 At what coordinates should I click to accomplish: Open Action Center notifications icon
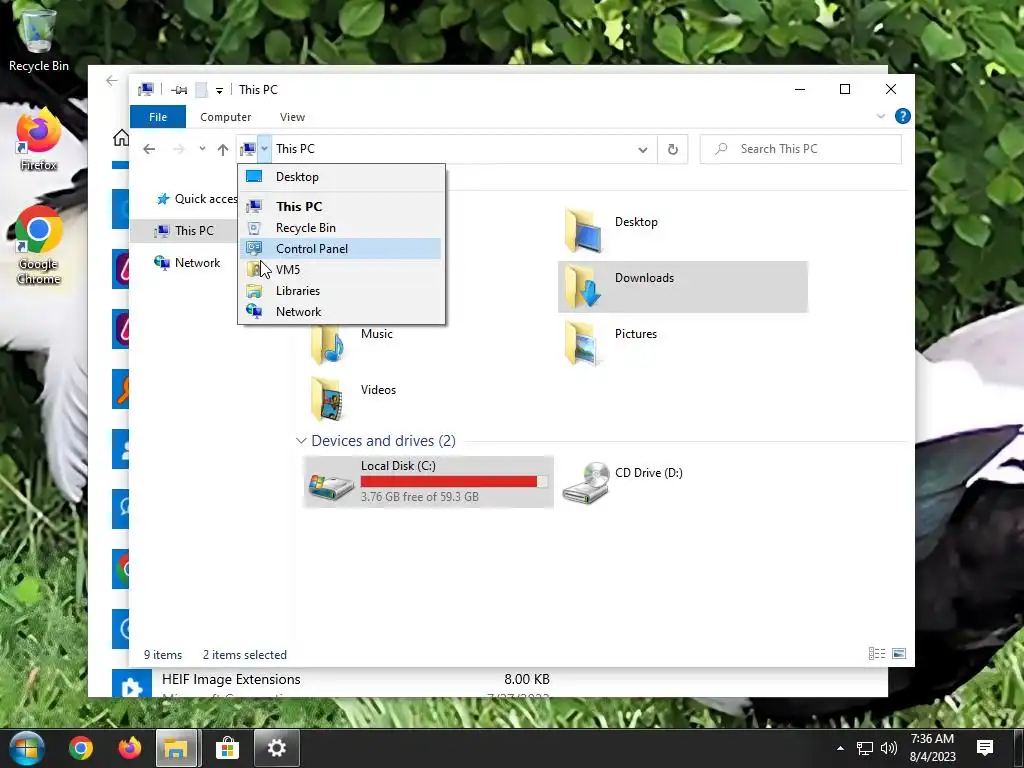pos(985,748)
